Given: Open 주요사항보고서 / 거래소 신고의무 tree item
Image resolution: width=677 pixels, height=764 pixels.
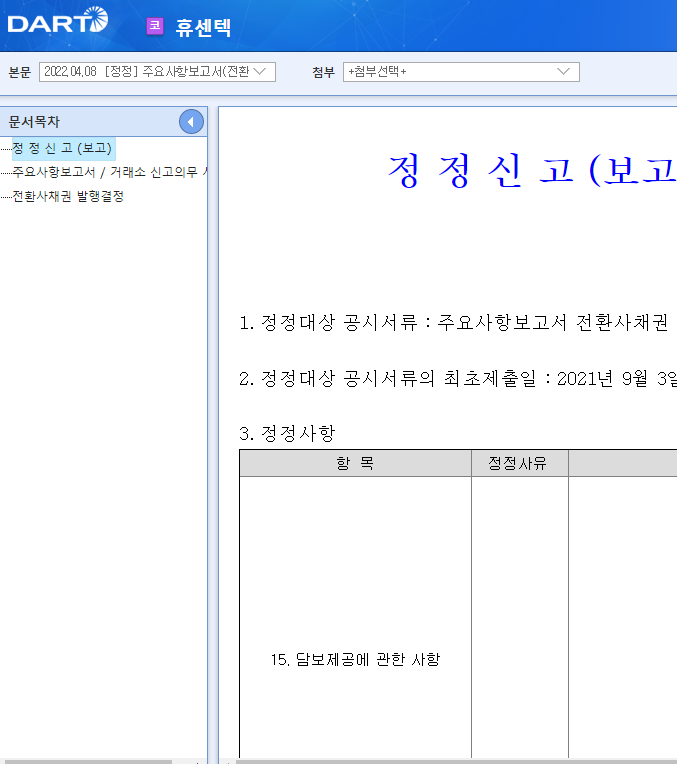Looking at the screenshot, I should (x=110, y=172).
